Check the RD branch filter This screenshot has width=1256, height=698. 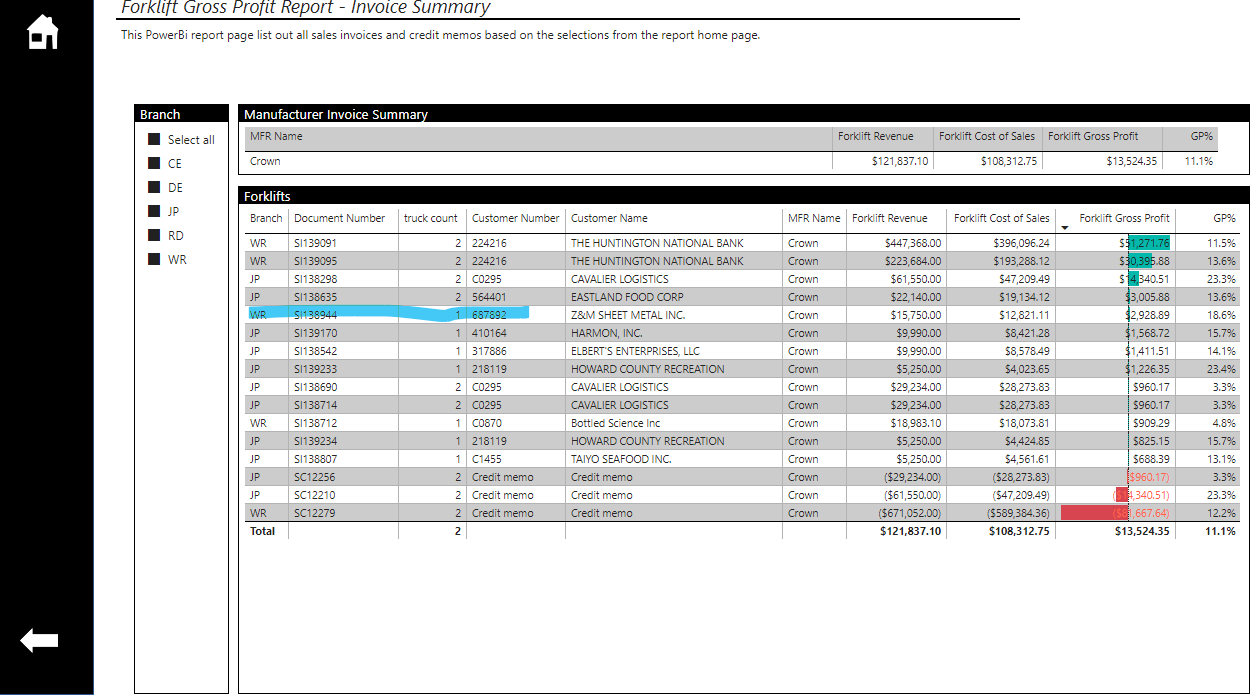154,235
